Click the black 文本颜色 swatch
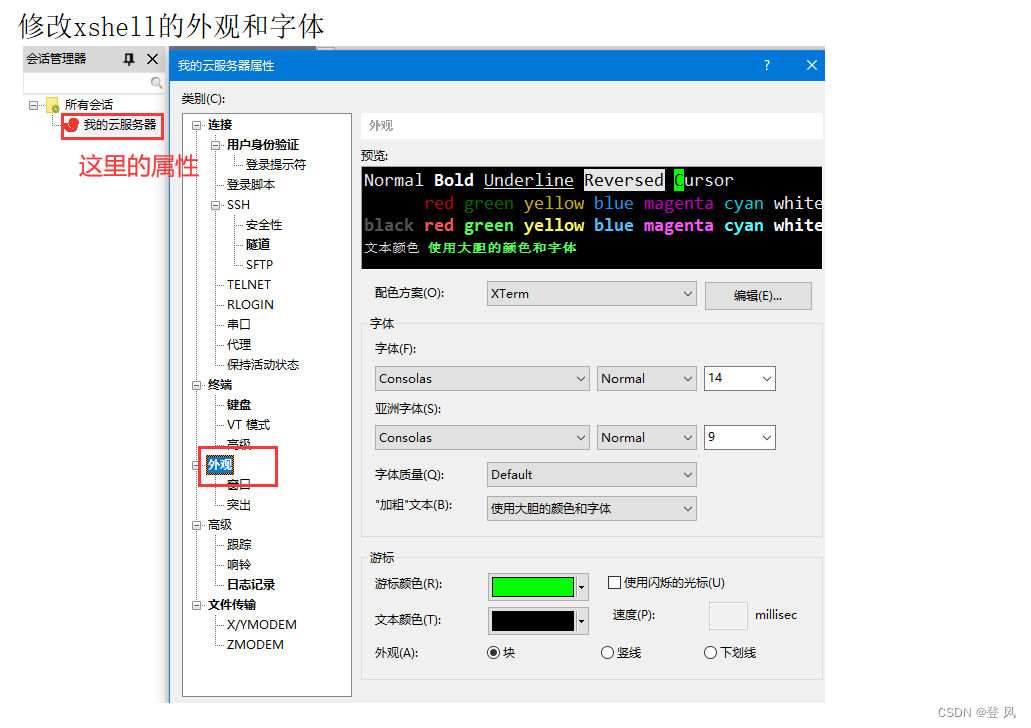 click(x=533, y=621)
